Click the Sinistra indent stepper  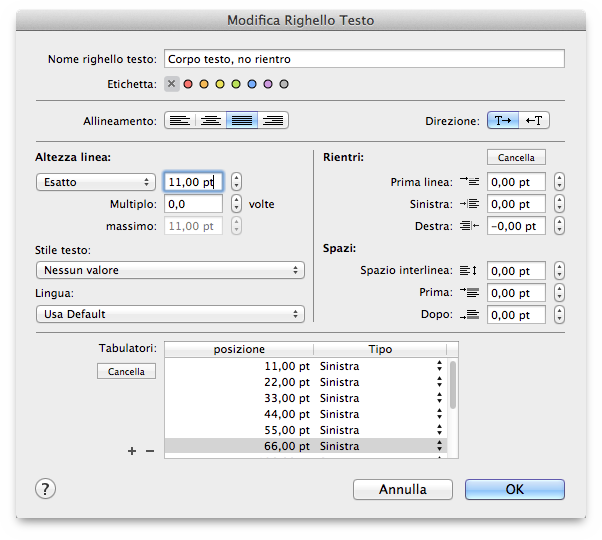(x=559, y=204)
